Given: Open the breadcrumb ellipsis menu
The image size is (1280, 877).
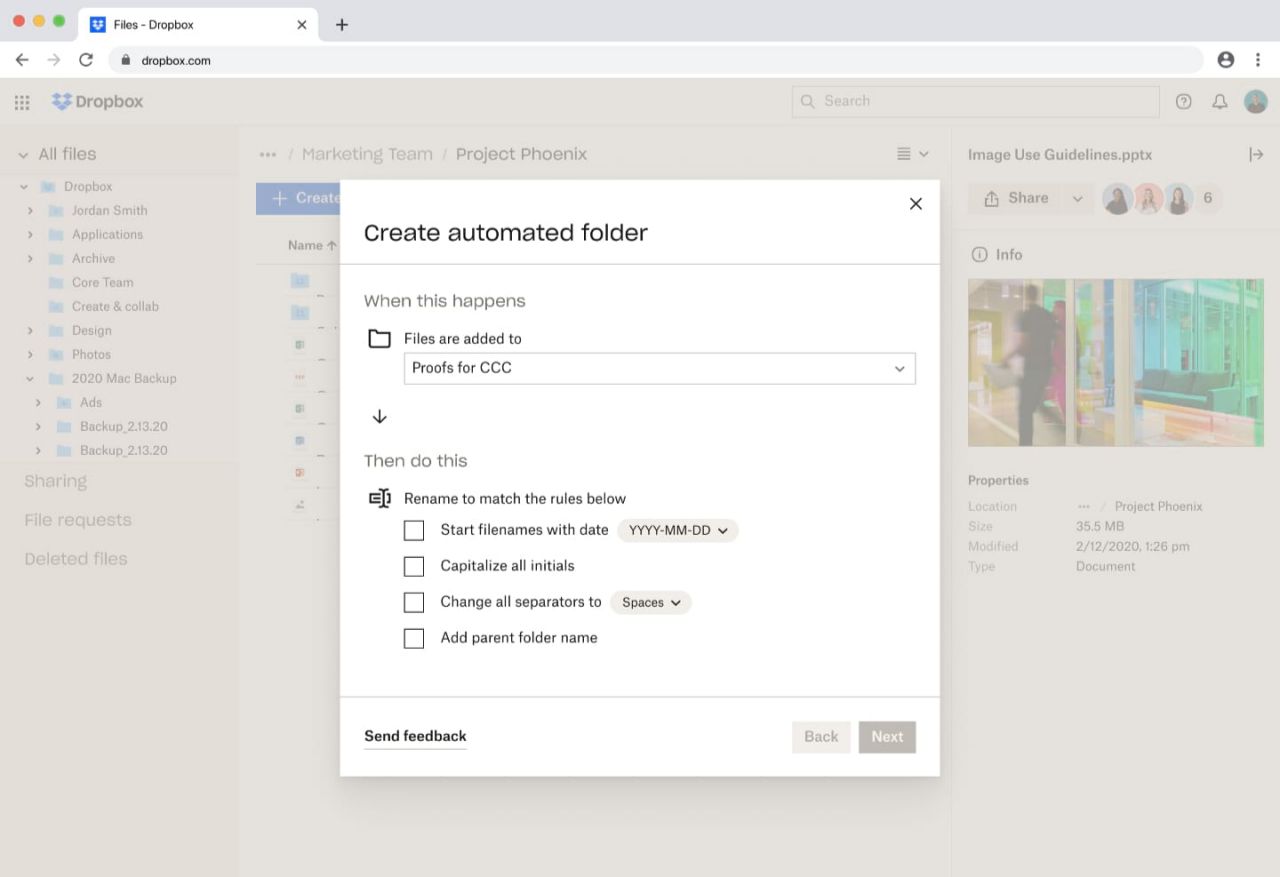Looking at the screenshot, I should 268,154.
